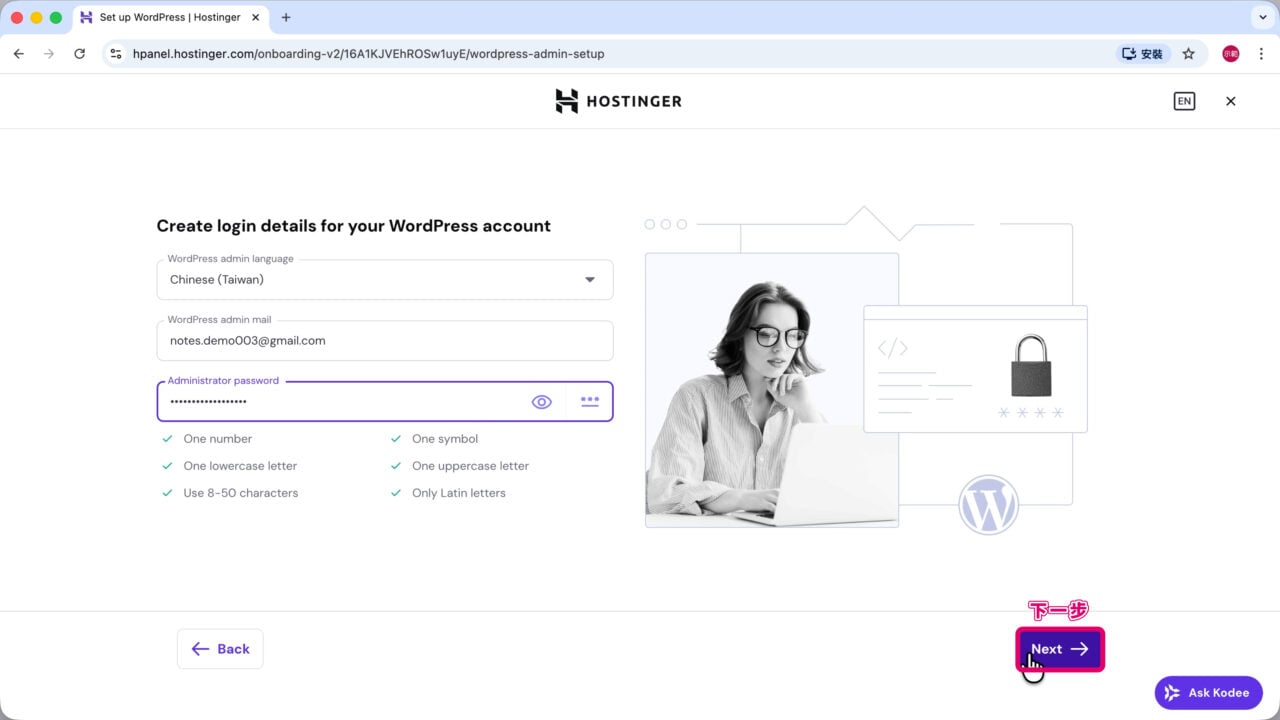Viewport: 1280px width, 720px height.
Task: Click the install app button in address bar
Action: [x=1143, y=54]
